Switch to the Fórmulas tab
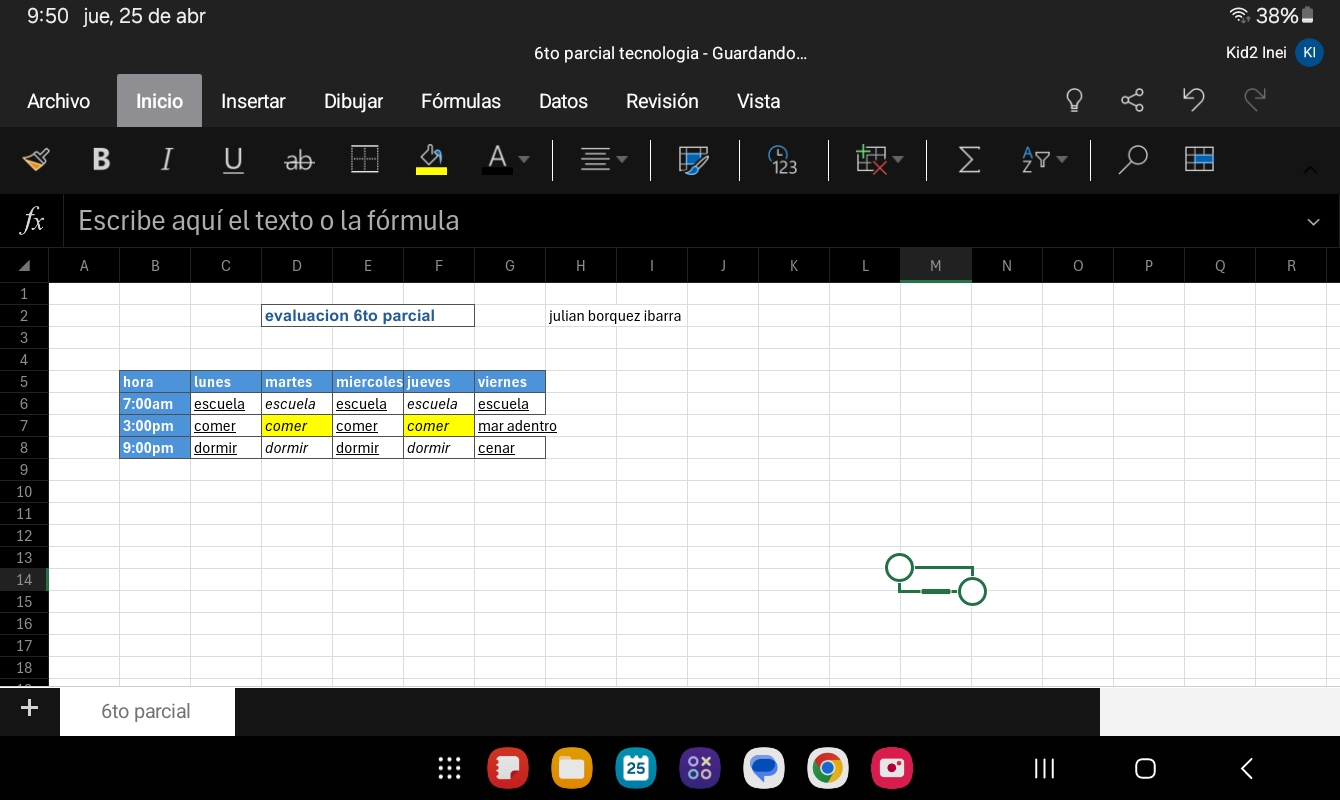 (460, 101)
